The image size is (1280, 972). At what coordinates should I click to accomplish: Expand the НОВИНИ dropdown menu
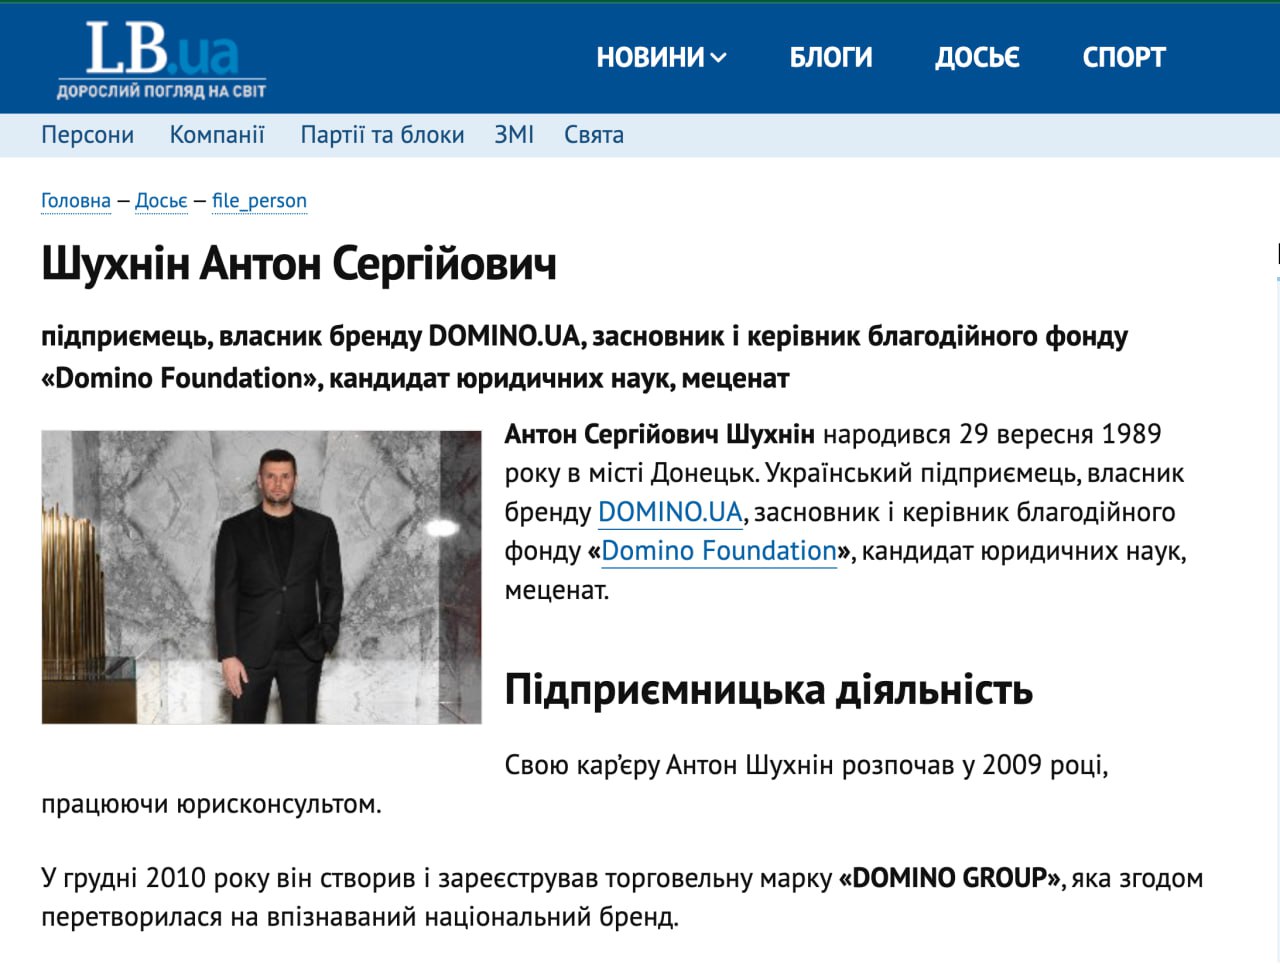point(661,57)
